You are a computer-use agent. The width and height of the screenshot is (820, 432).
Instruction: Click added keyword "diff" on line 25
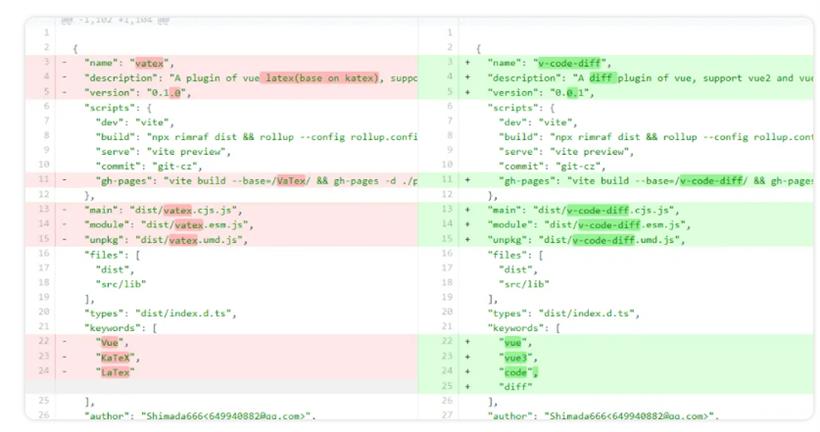pyautogui.click(x=515, y=387)
